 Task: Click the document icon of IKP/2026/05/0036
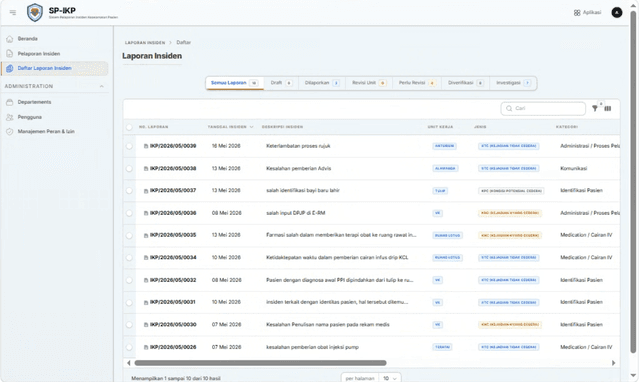146,213
